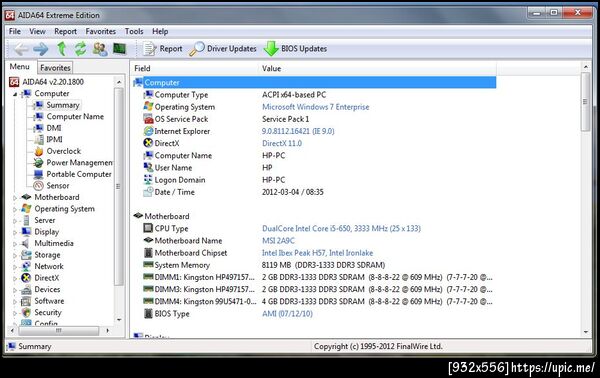Viewport: 600px width, 378px height.
Task: Open the DirectX 11.0 link
Action: 282,143
